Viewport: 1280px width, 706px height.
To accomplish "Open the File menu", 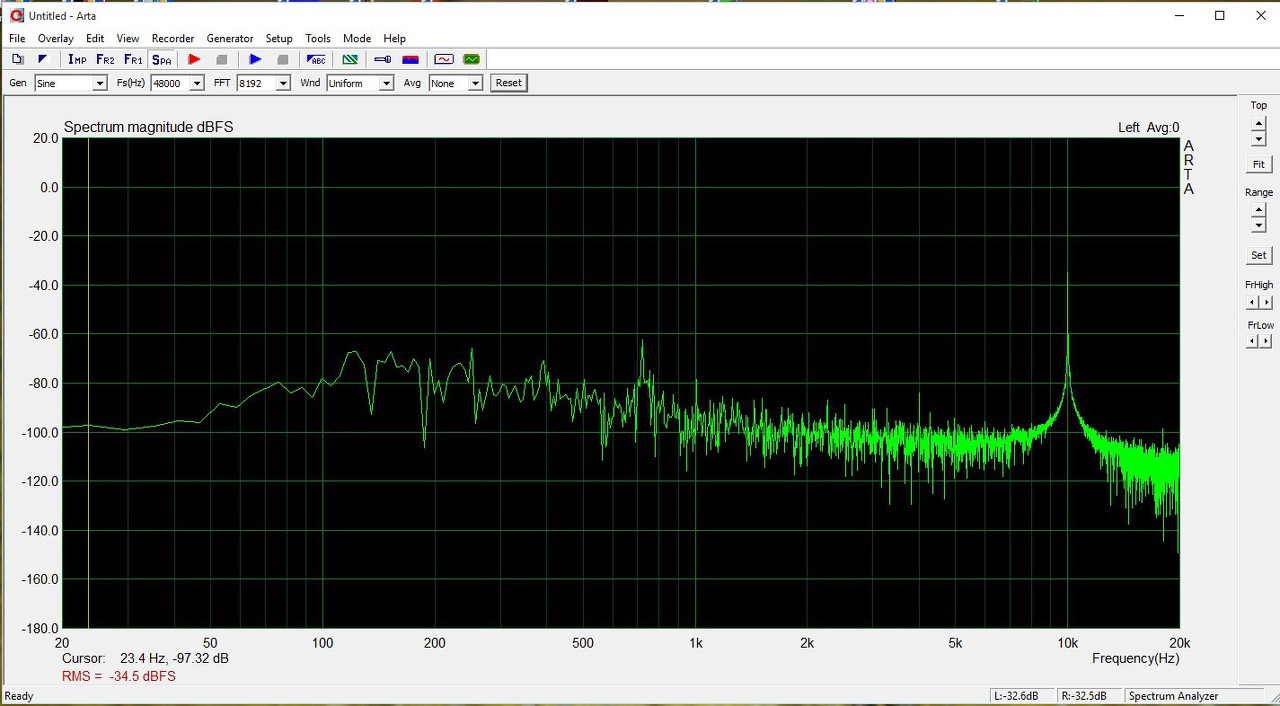I will [17, 38].
